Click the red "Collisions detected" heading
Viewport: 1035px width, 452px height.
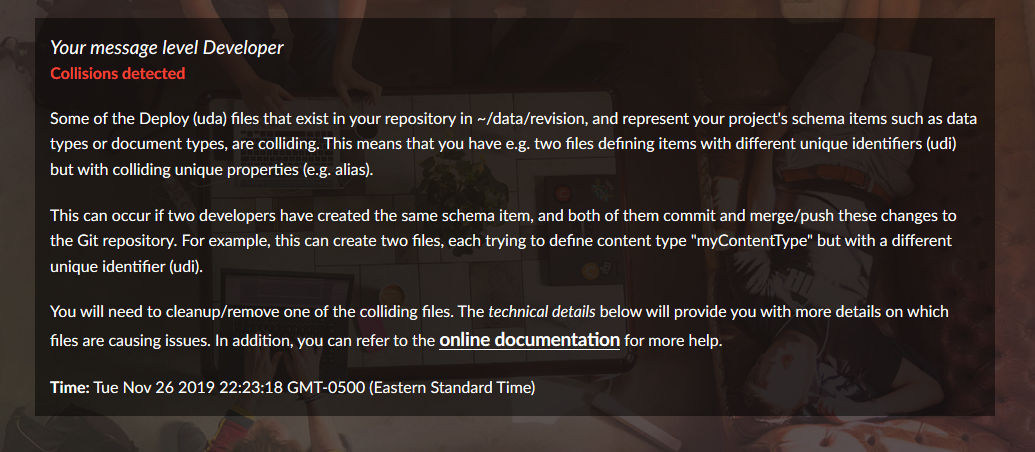[118, 73]
